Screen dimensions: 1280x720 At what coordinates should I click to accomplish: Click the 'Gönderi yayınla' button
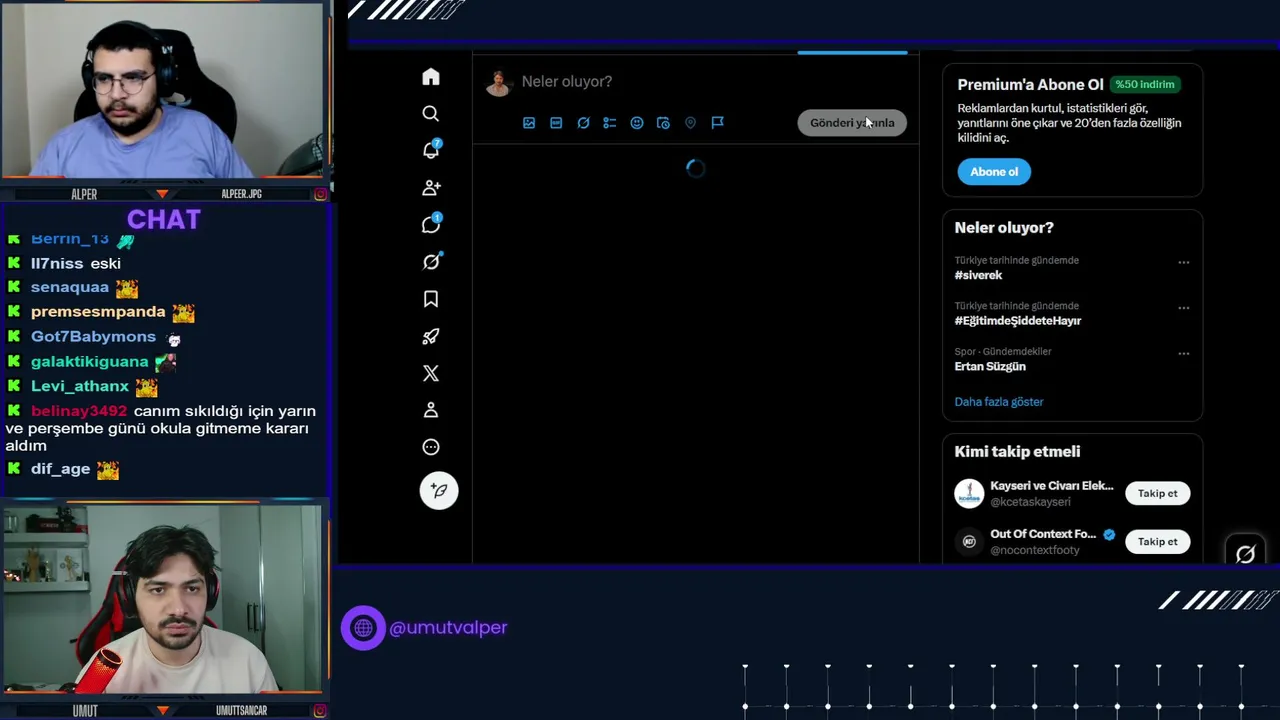click(x=852, y=123)
